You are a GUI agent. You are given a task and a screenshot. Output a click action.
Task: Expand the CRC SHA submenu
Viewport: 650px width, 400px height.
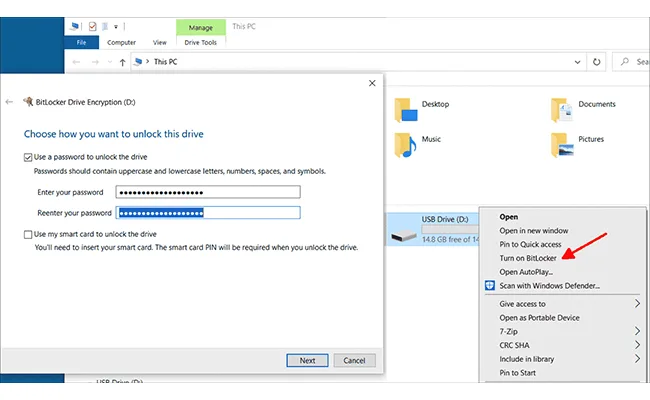pos(637,345)
